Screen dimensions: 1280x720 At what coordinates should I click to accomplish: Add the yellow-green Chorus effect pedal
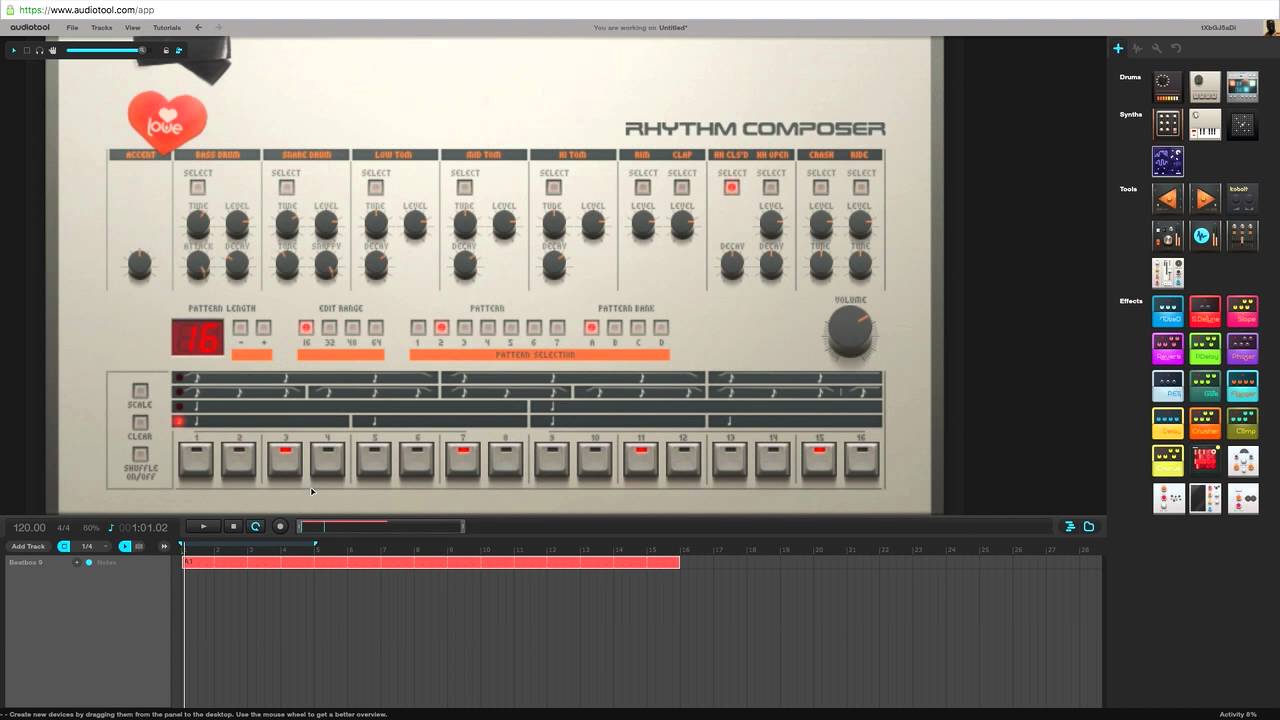point(1167,460)
